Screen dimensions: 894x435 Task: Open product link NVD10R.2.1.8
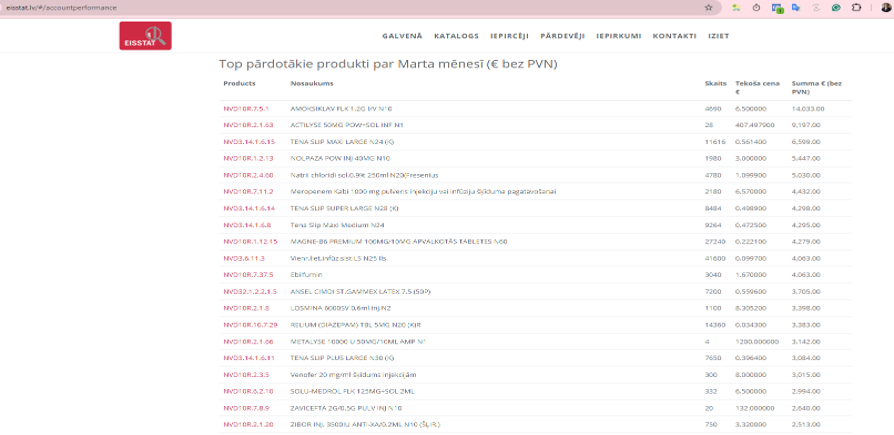coord(246,308)
